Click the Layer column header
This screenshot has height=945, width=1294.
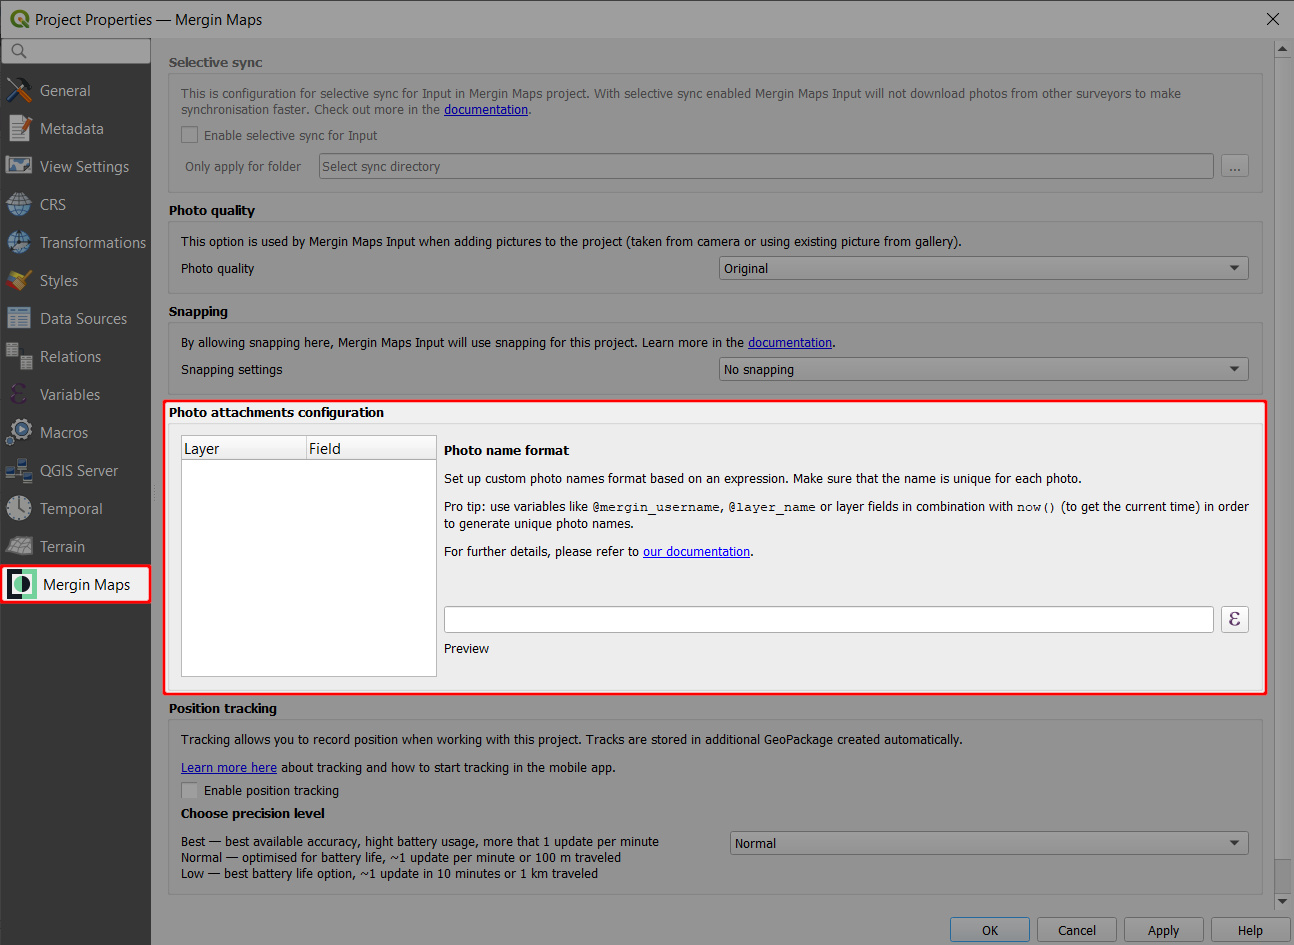244,448
